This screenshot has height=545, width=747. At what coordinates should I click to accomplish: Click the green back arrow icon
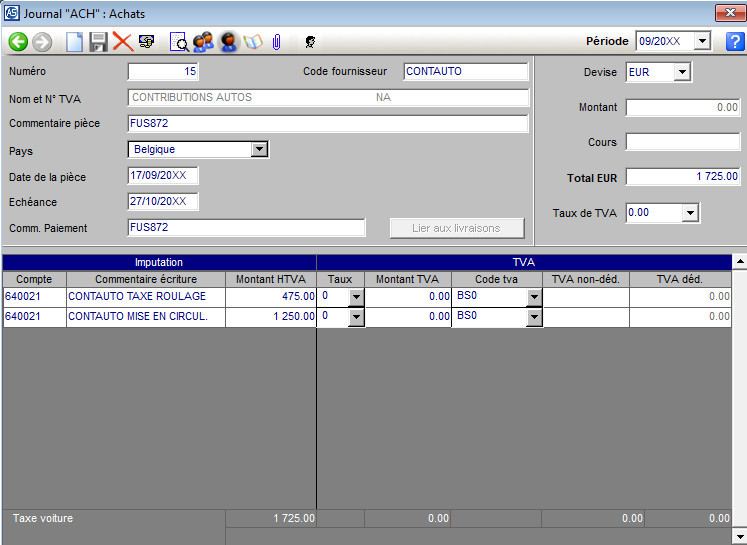point(18,42)
